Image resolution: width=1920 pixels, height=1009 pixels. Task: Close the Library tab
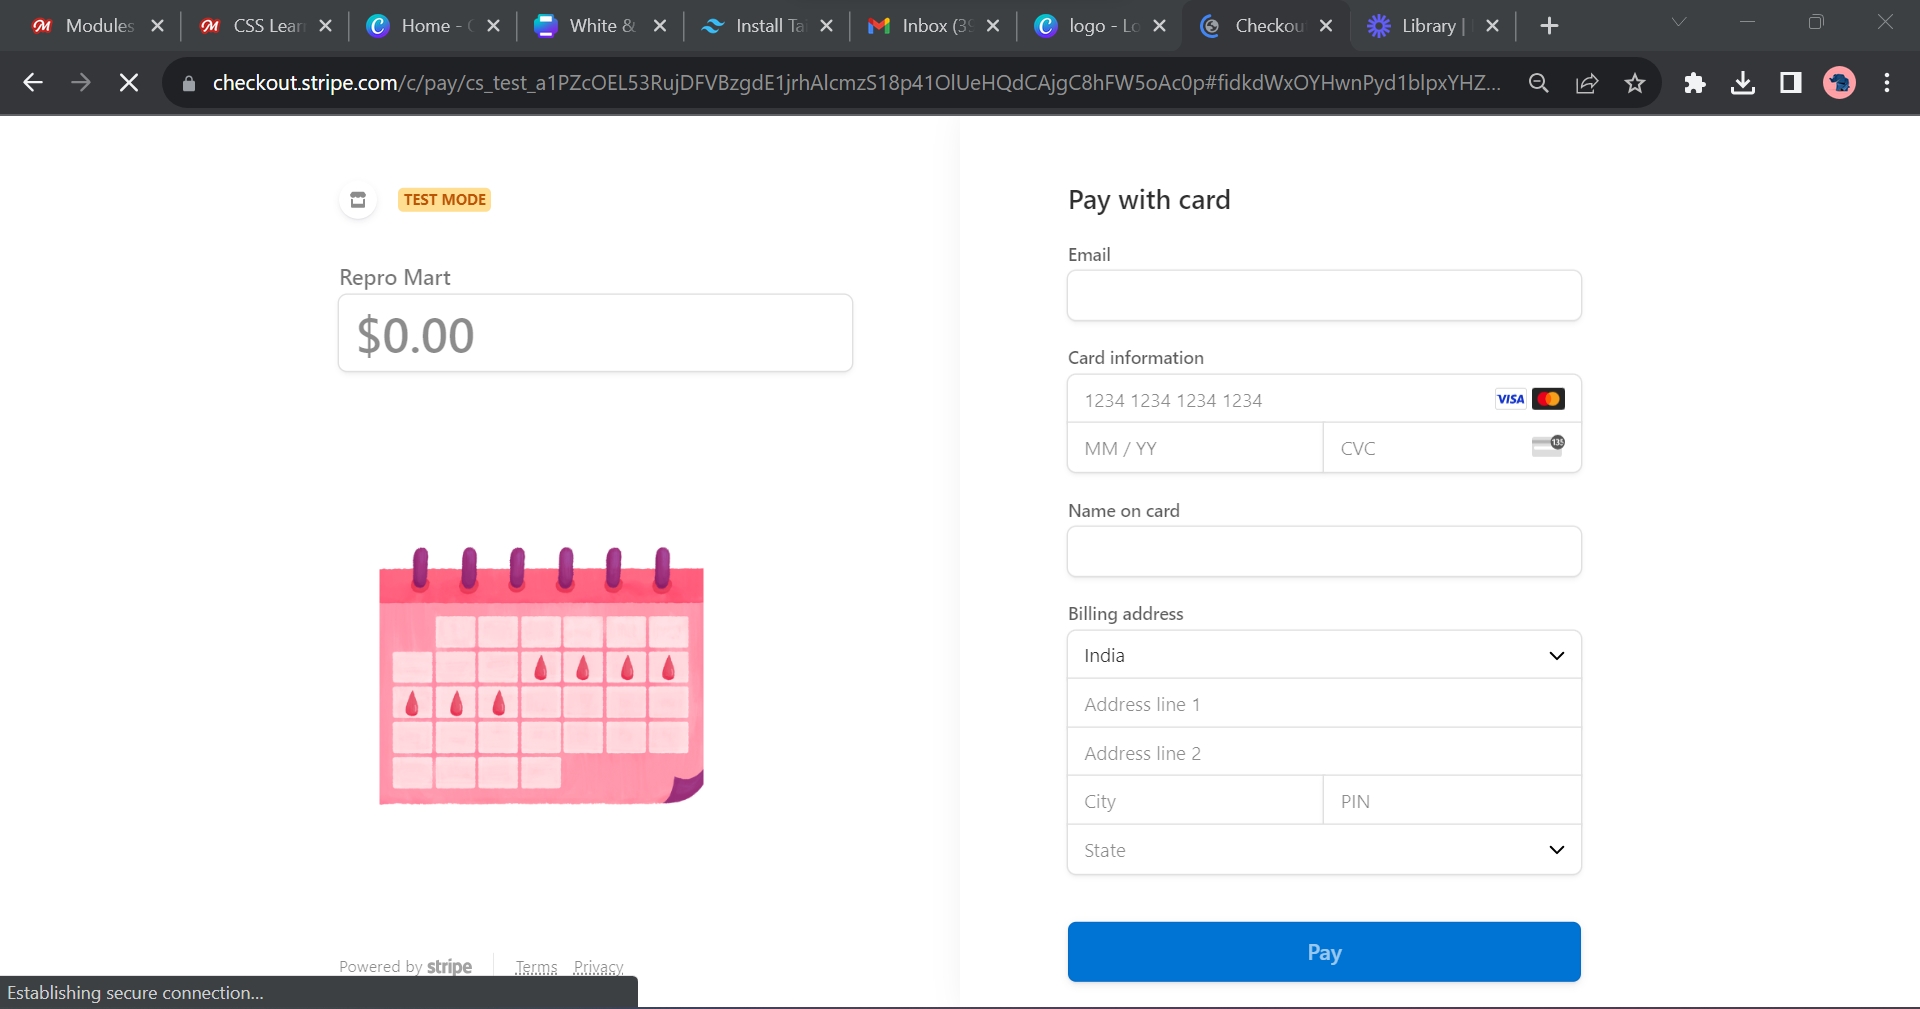[x=1492, y=26]
